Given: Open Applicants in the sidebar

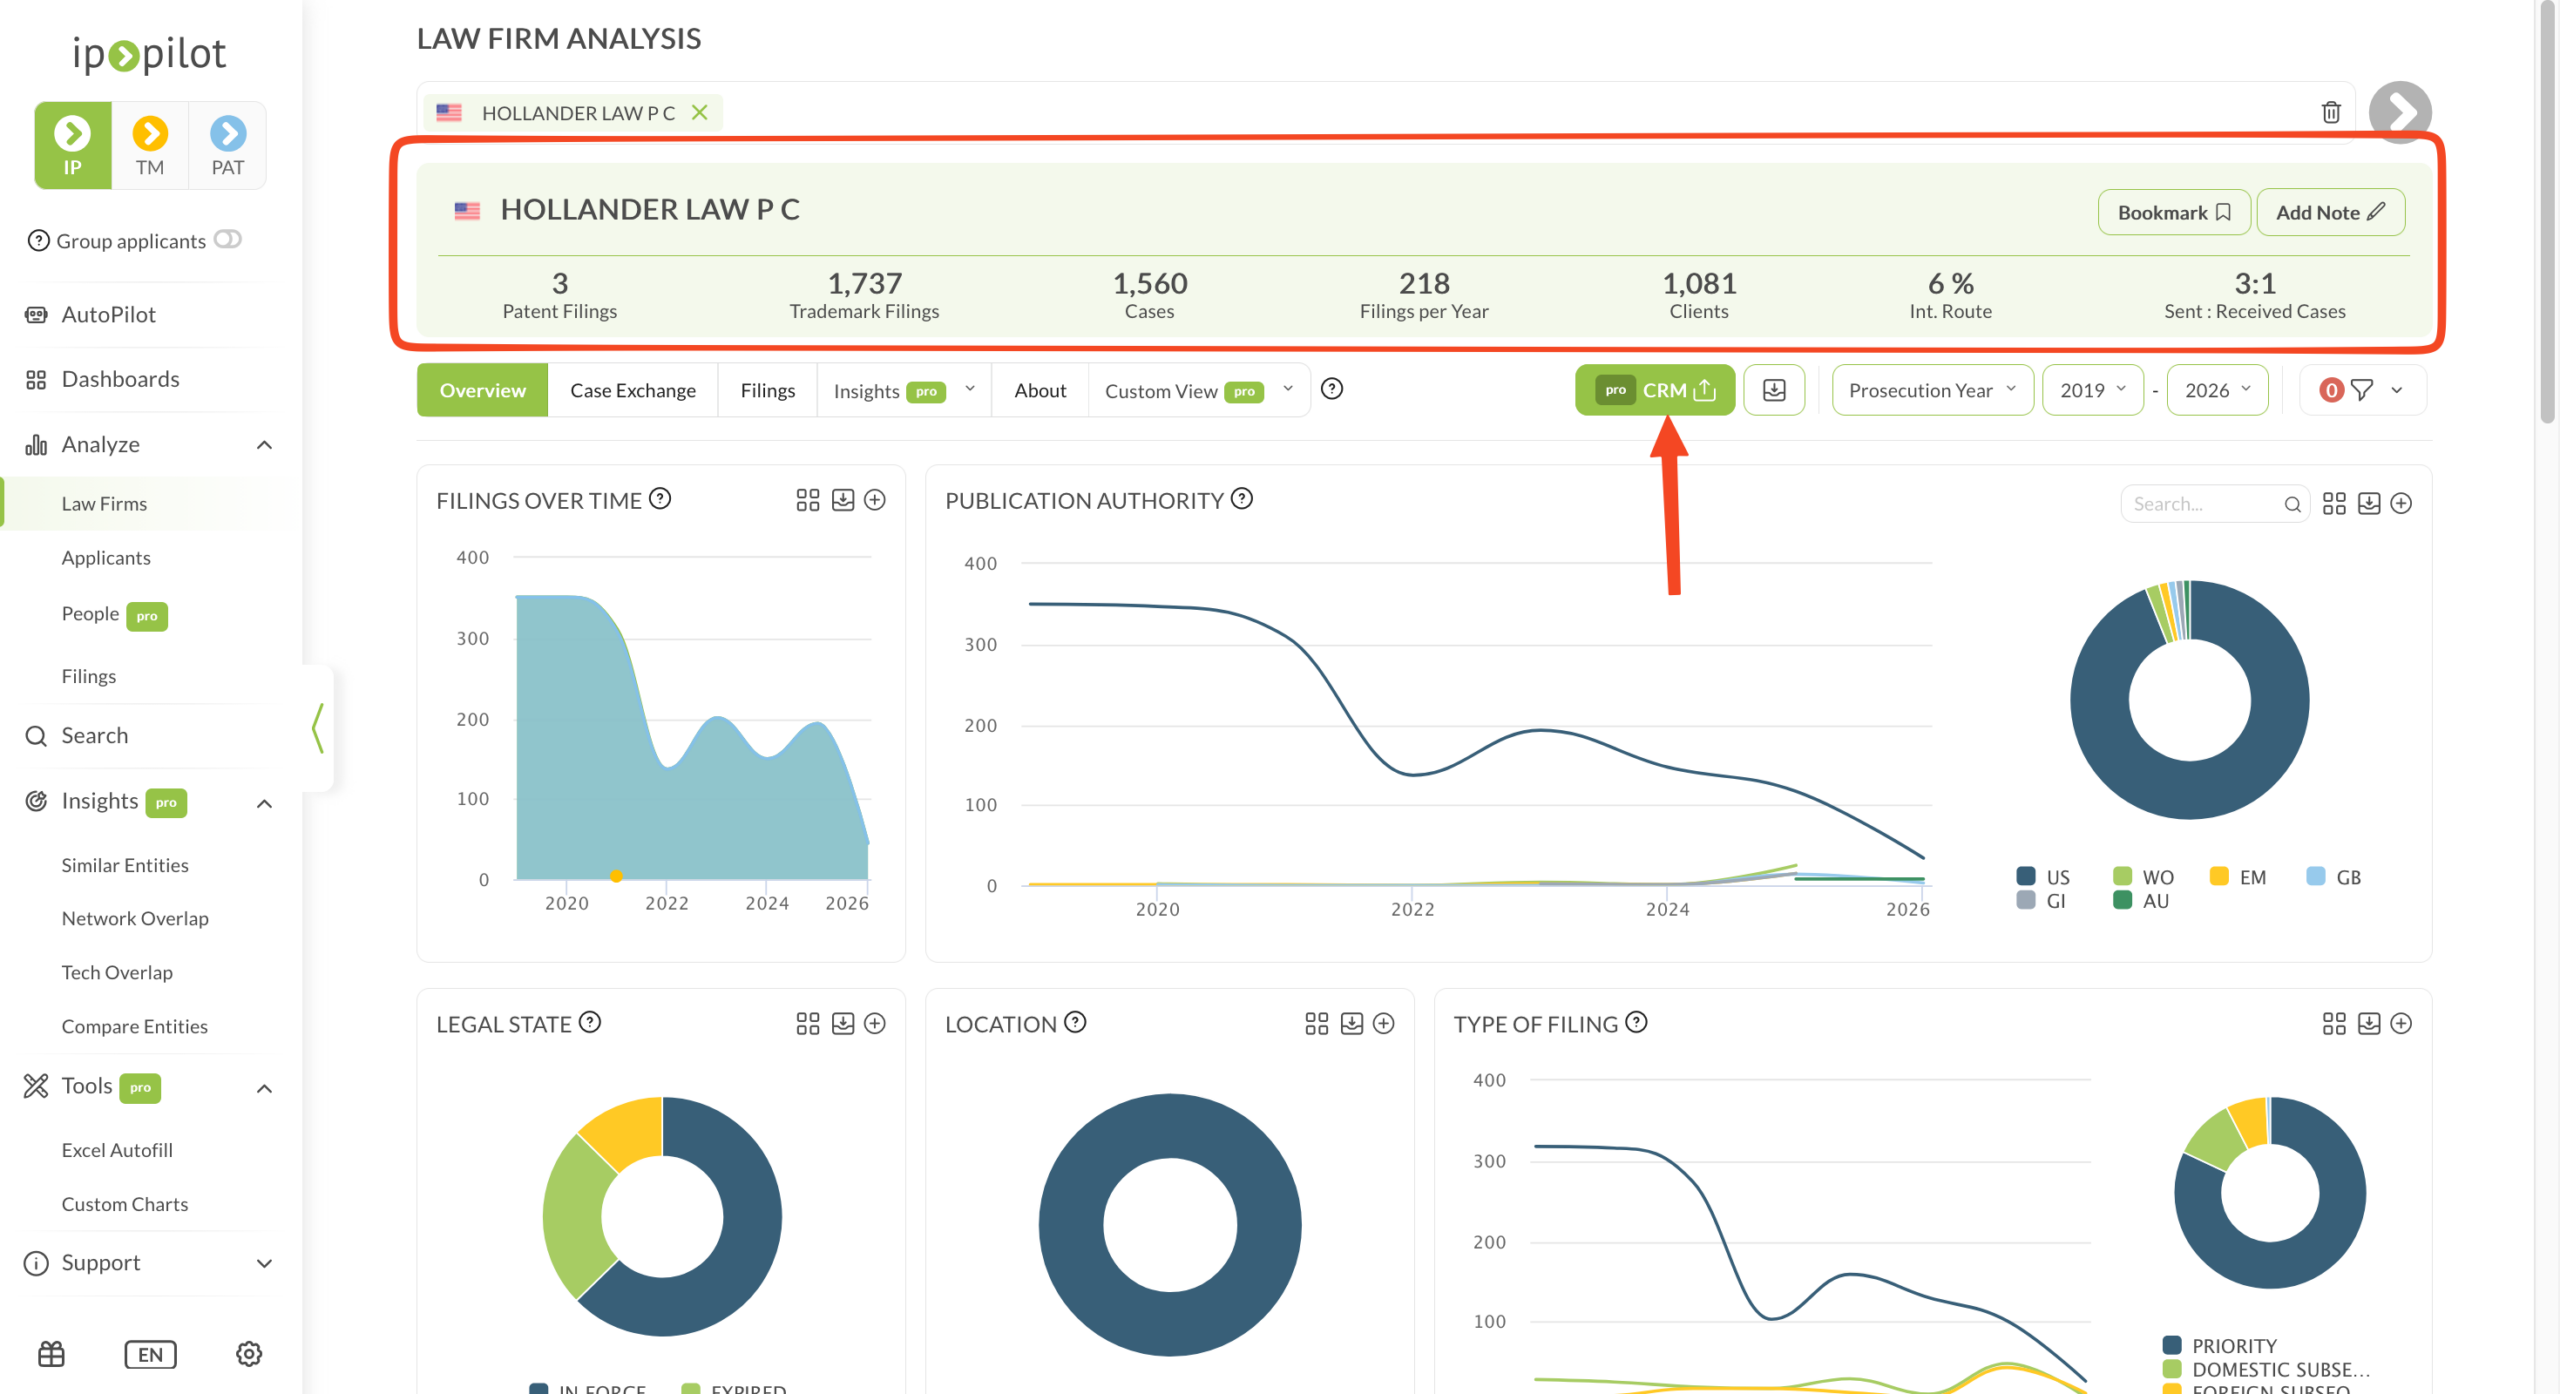Looking at the screenshot, I should (x=106, y=558).
